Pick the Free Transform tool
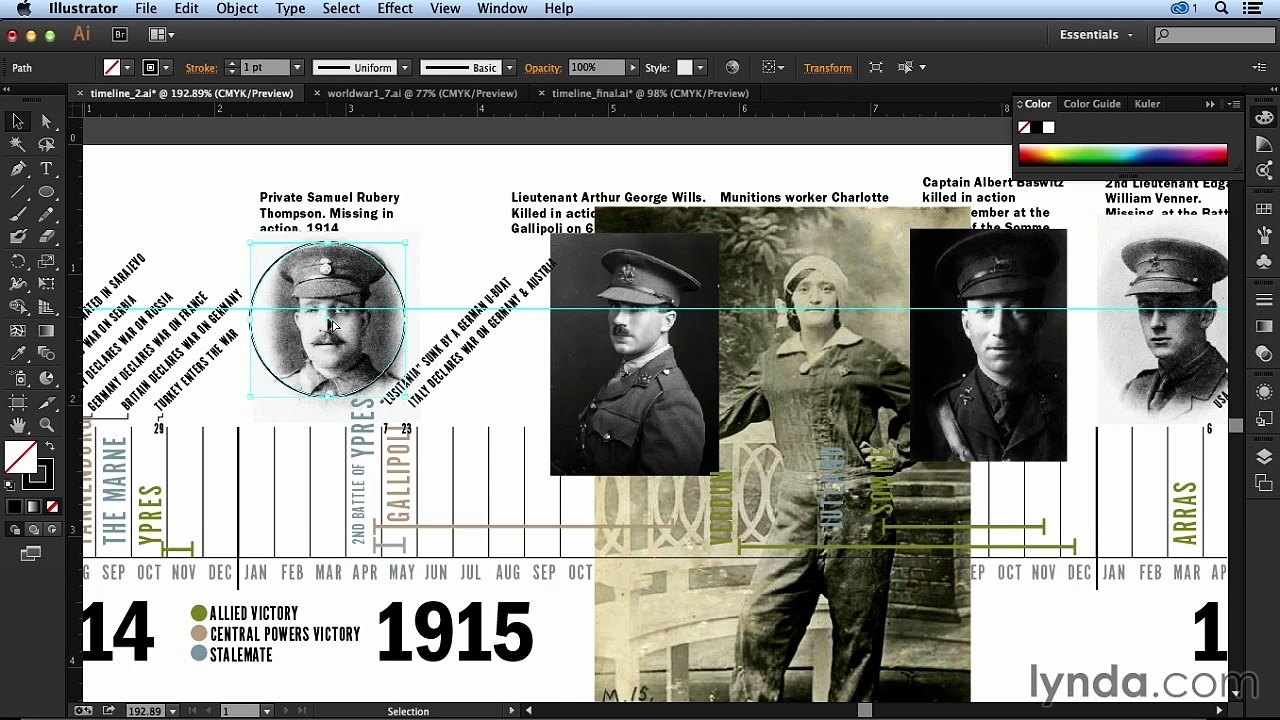The width and height of the screenshot is (1280, 720). [x=46, y=285]
